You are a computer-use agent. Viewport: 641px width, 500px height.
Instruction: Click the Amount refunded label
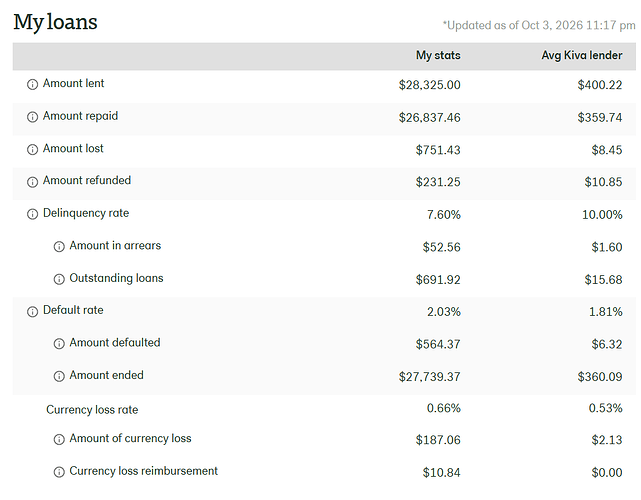click(87, 180)
